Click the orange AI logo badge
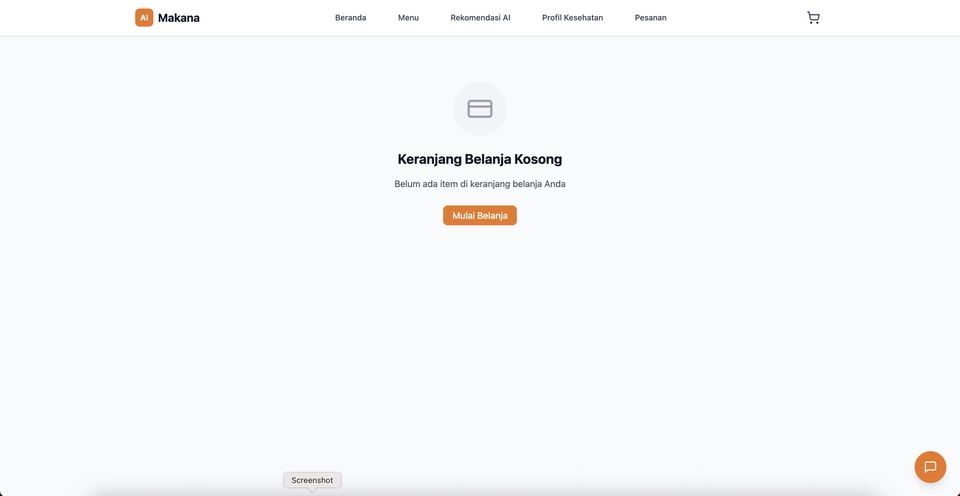This screenshot has height=496, width=960. (144, 18)
